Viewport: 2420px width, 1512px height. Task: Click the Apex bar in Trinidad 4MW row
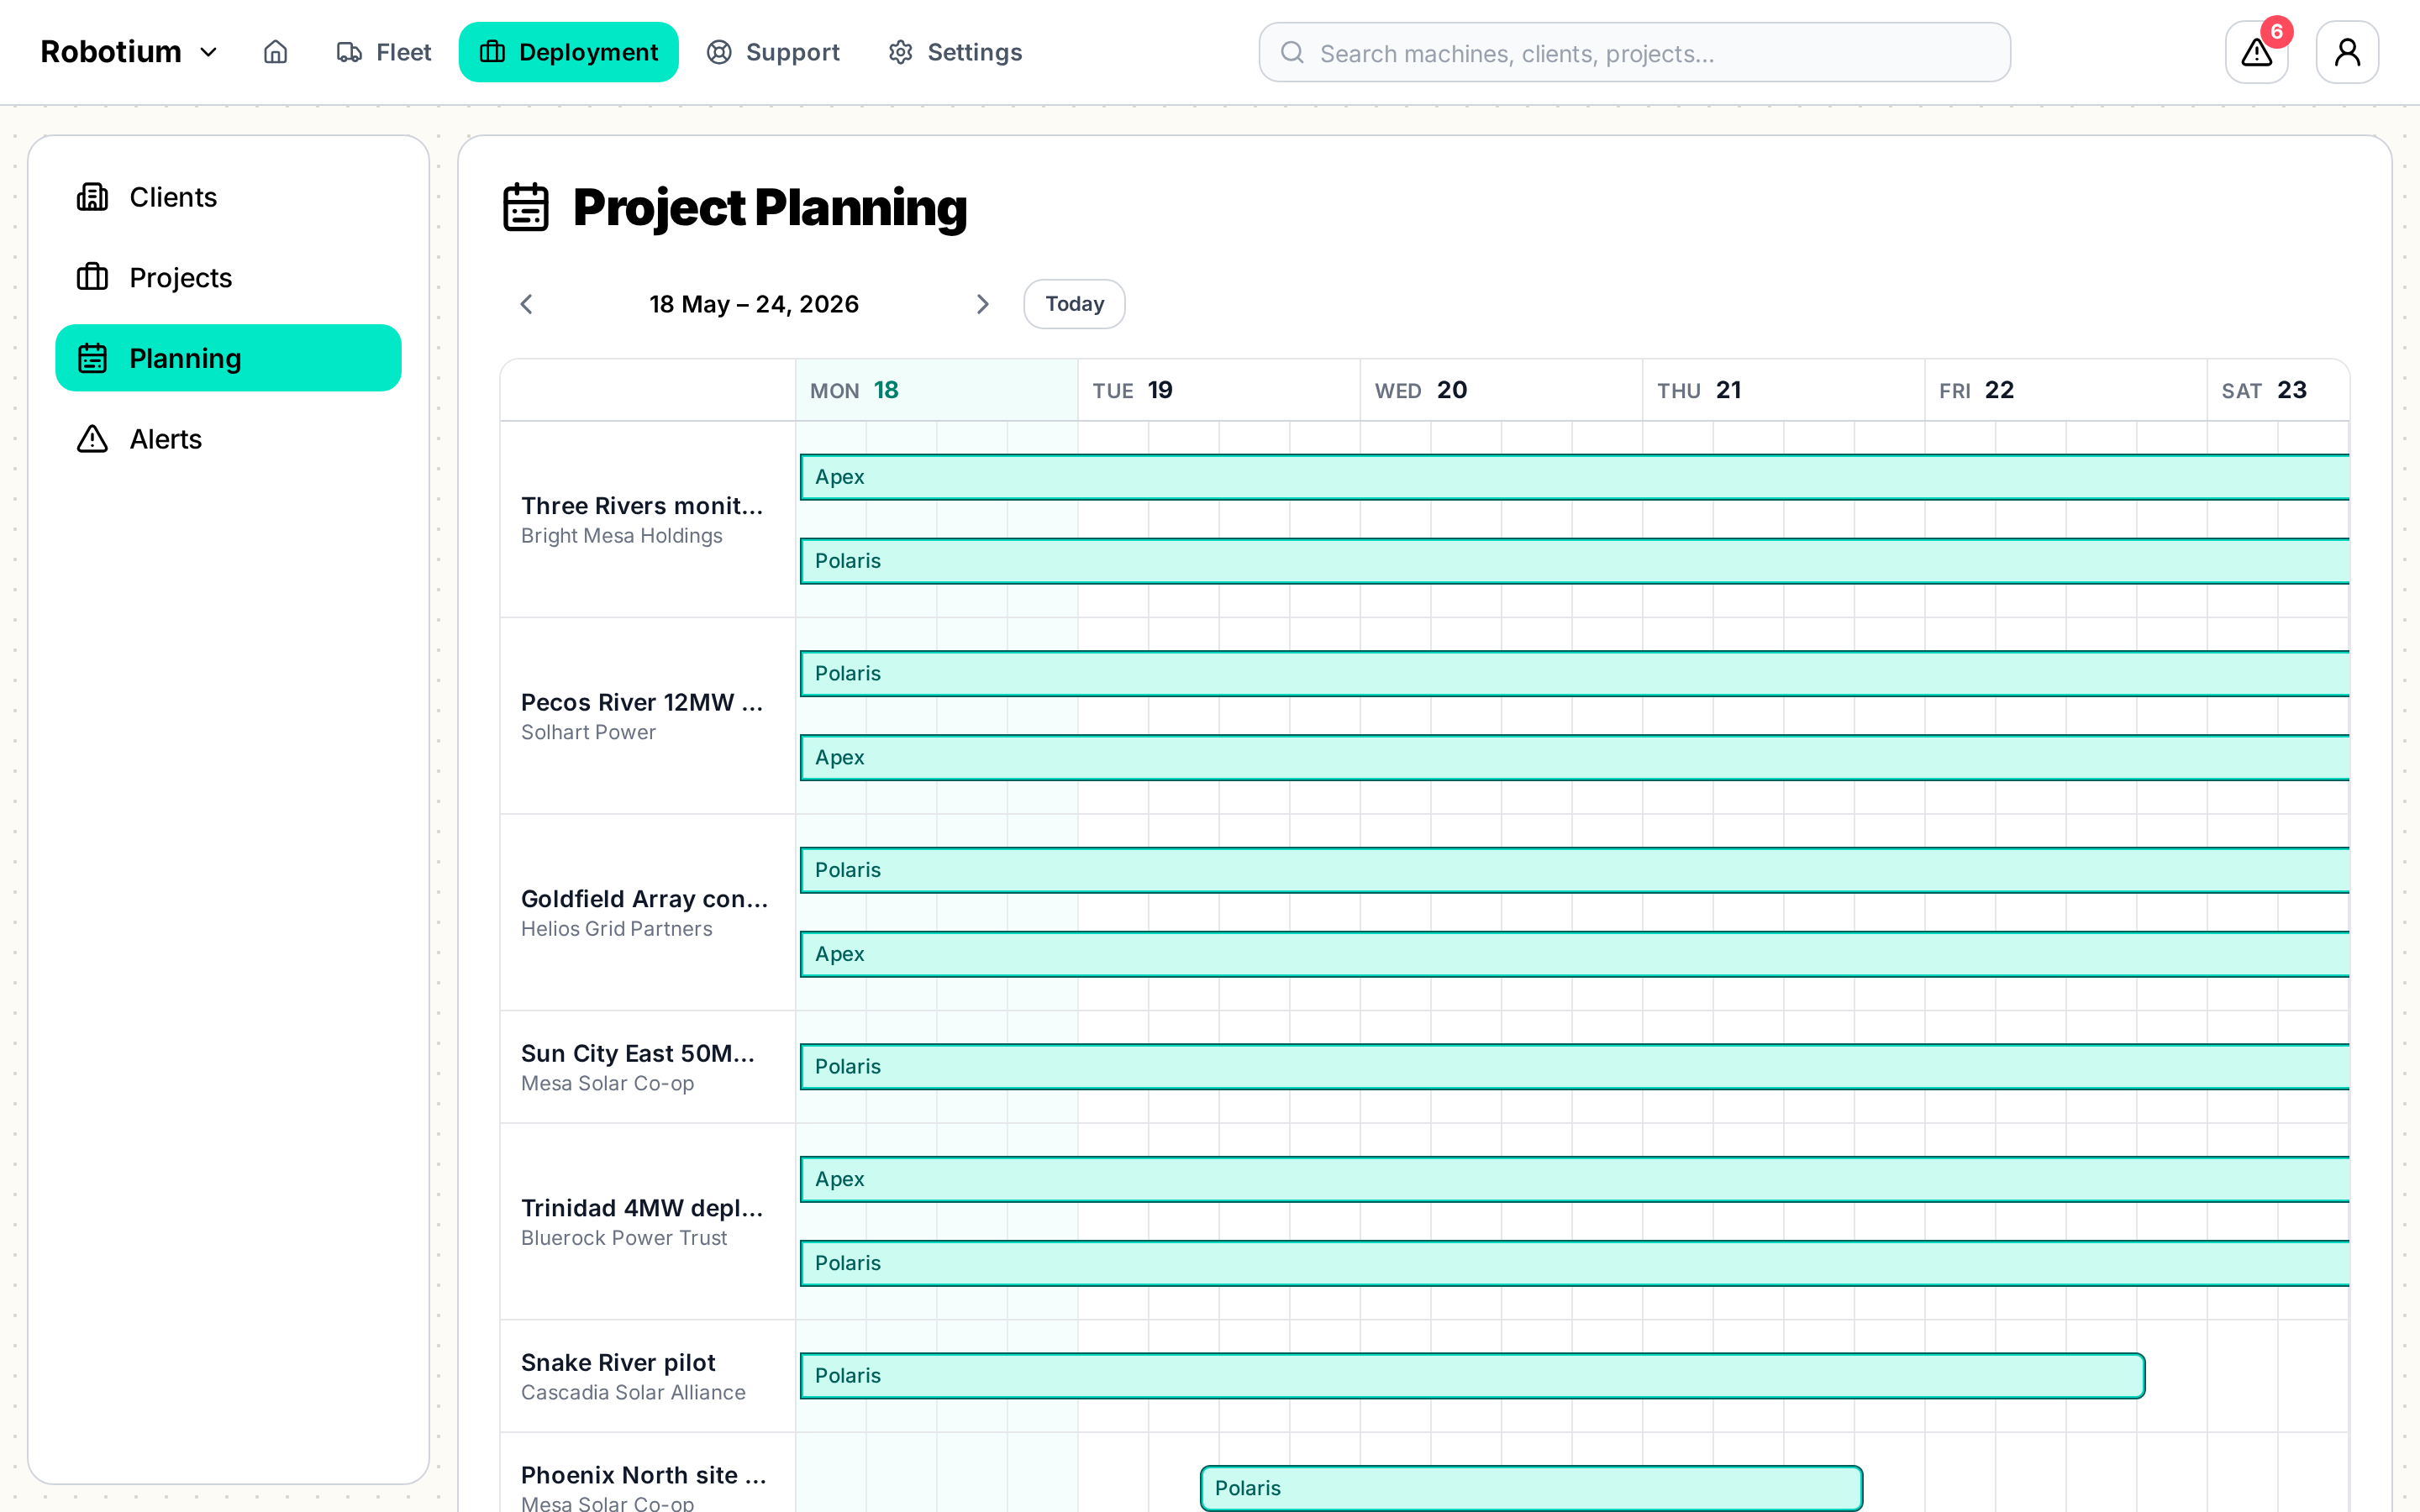1575,1179
